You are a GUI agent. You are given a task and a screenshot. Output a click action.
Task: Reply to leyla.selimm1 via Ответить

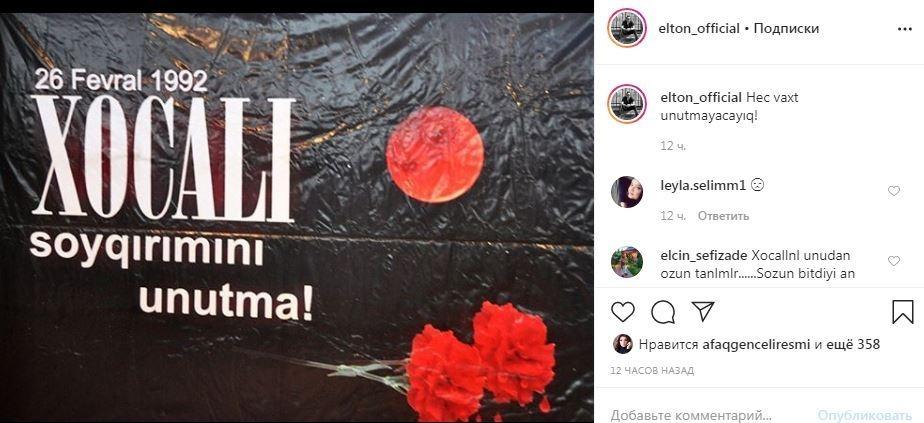pyautogui.click(x=724, y=216)
